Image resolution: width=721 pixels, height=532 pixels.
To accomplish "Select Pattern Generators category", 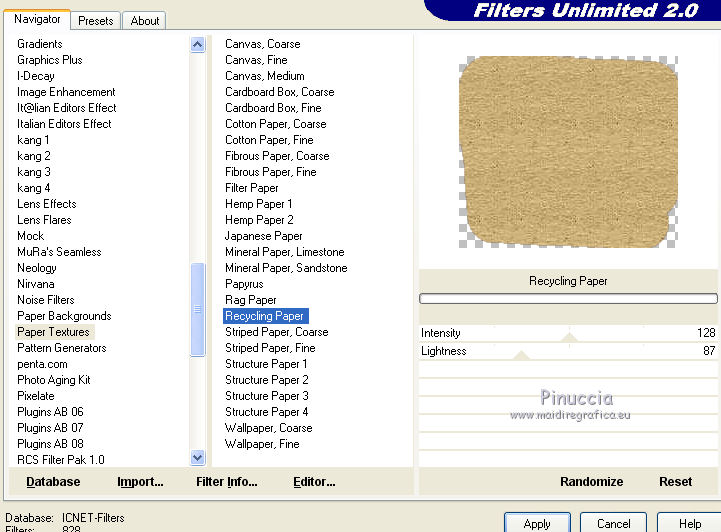I will coord(62,348).
